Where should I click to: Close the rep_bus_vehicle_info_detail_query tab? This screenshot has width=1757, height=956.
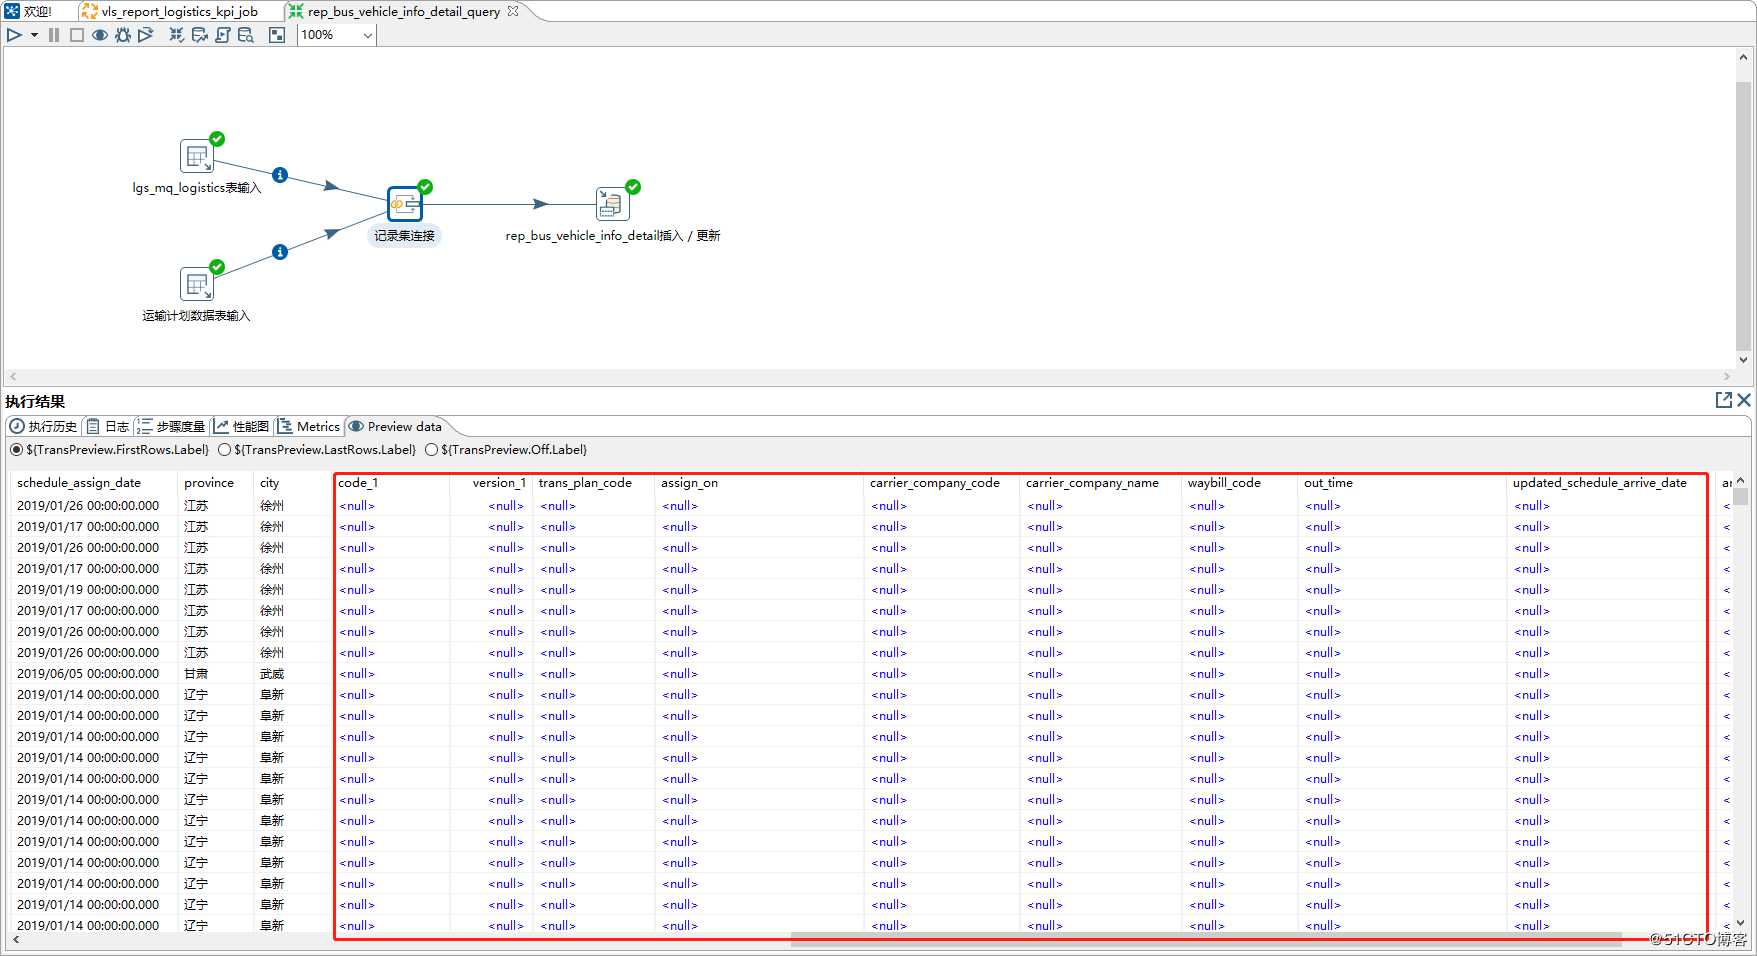pos(513,11)
